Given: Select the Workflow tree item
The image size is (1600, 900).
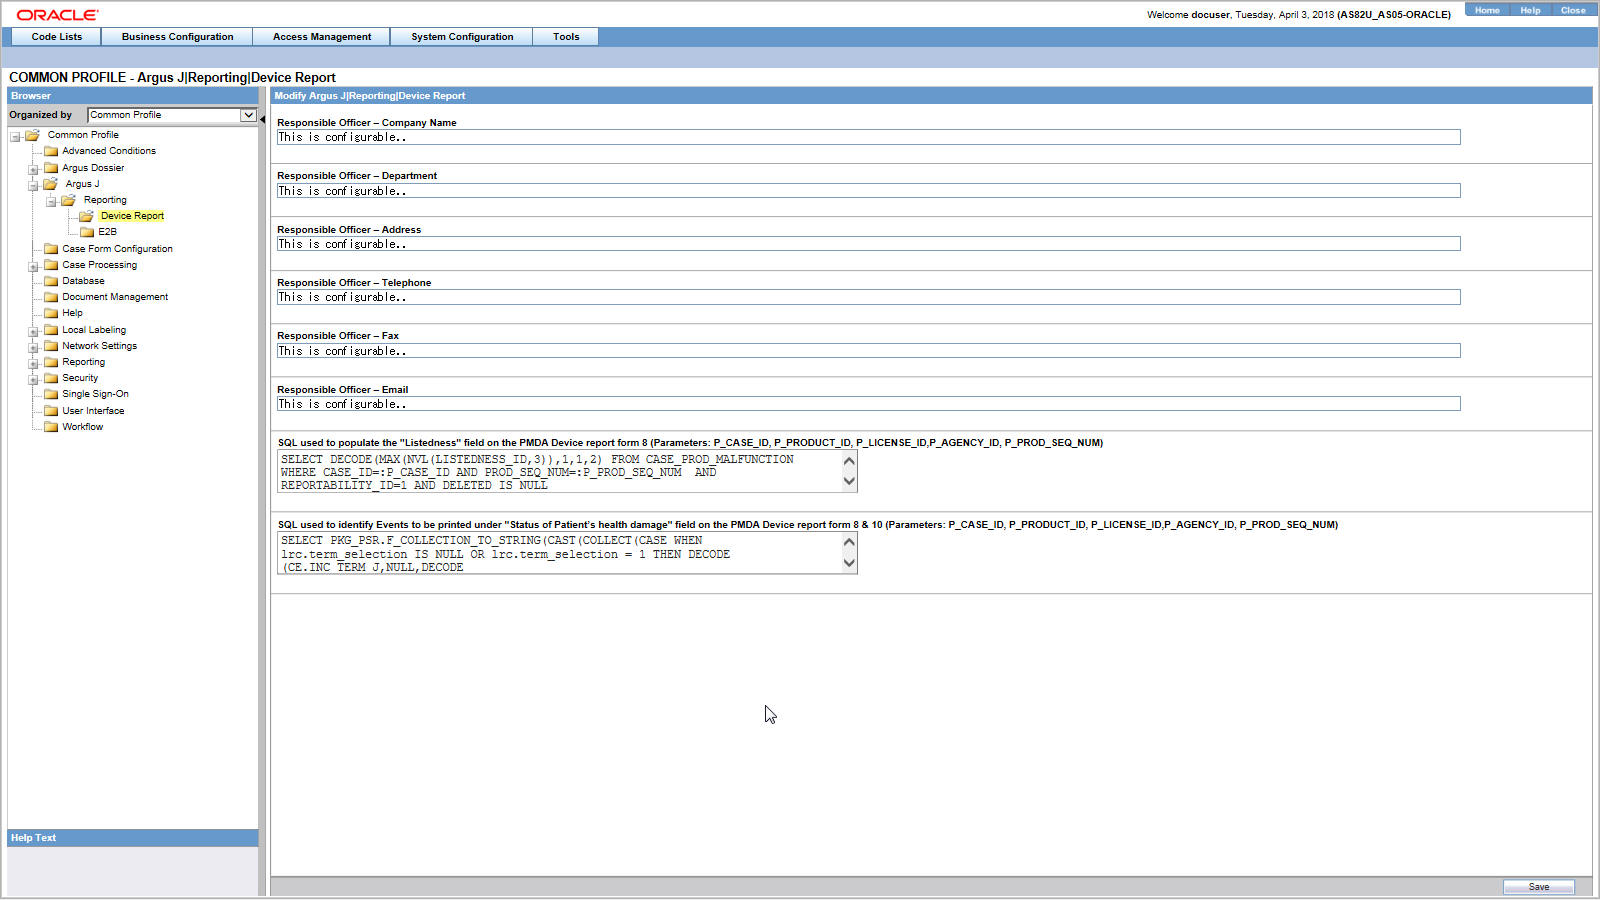Looking at the screenshot, I should click(x=82, y=427).
